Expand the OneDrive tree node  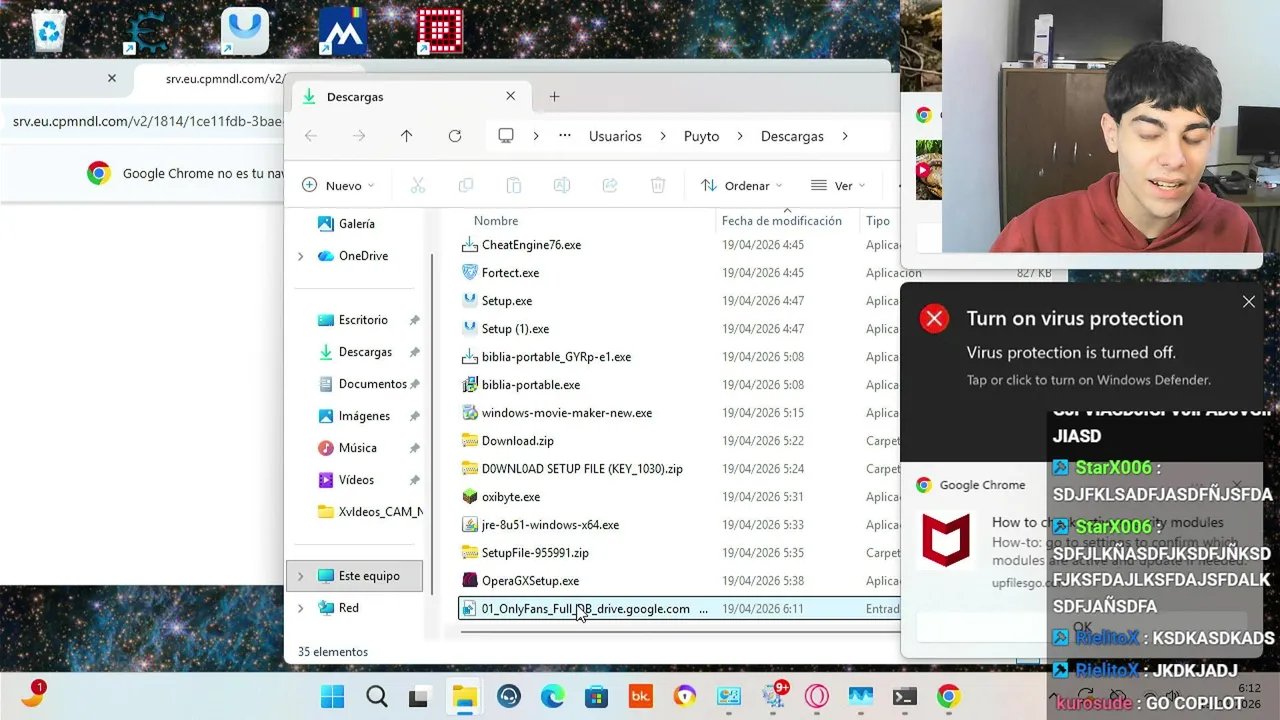(300, 256)
